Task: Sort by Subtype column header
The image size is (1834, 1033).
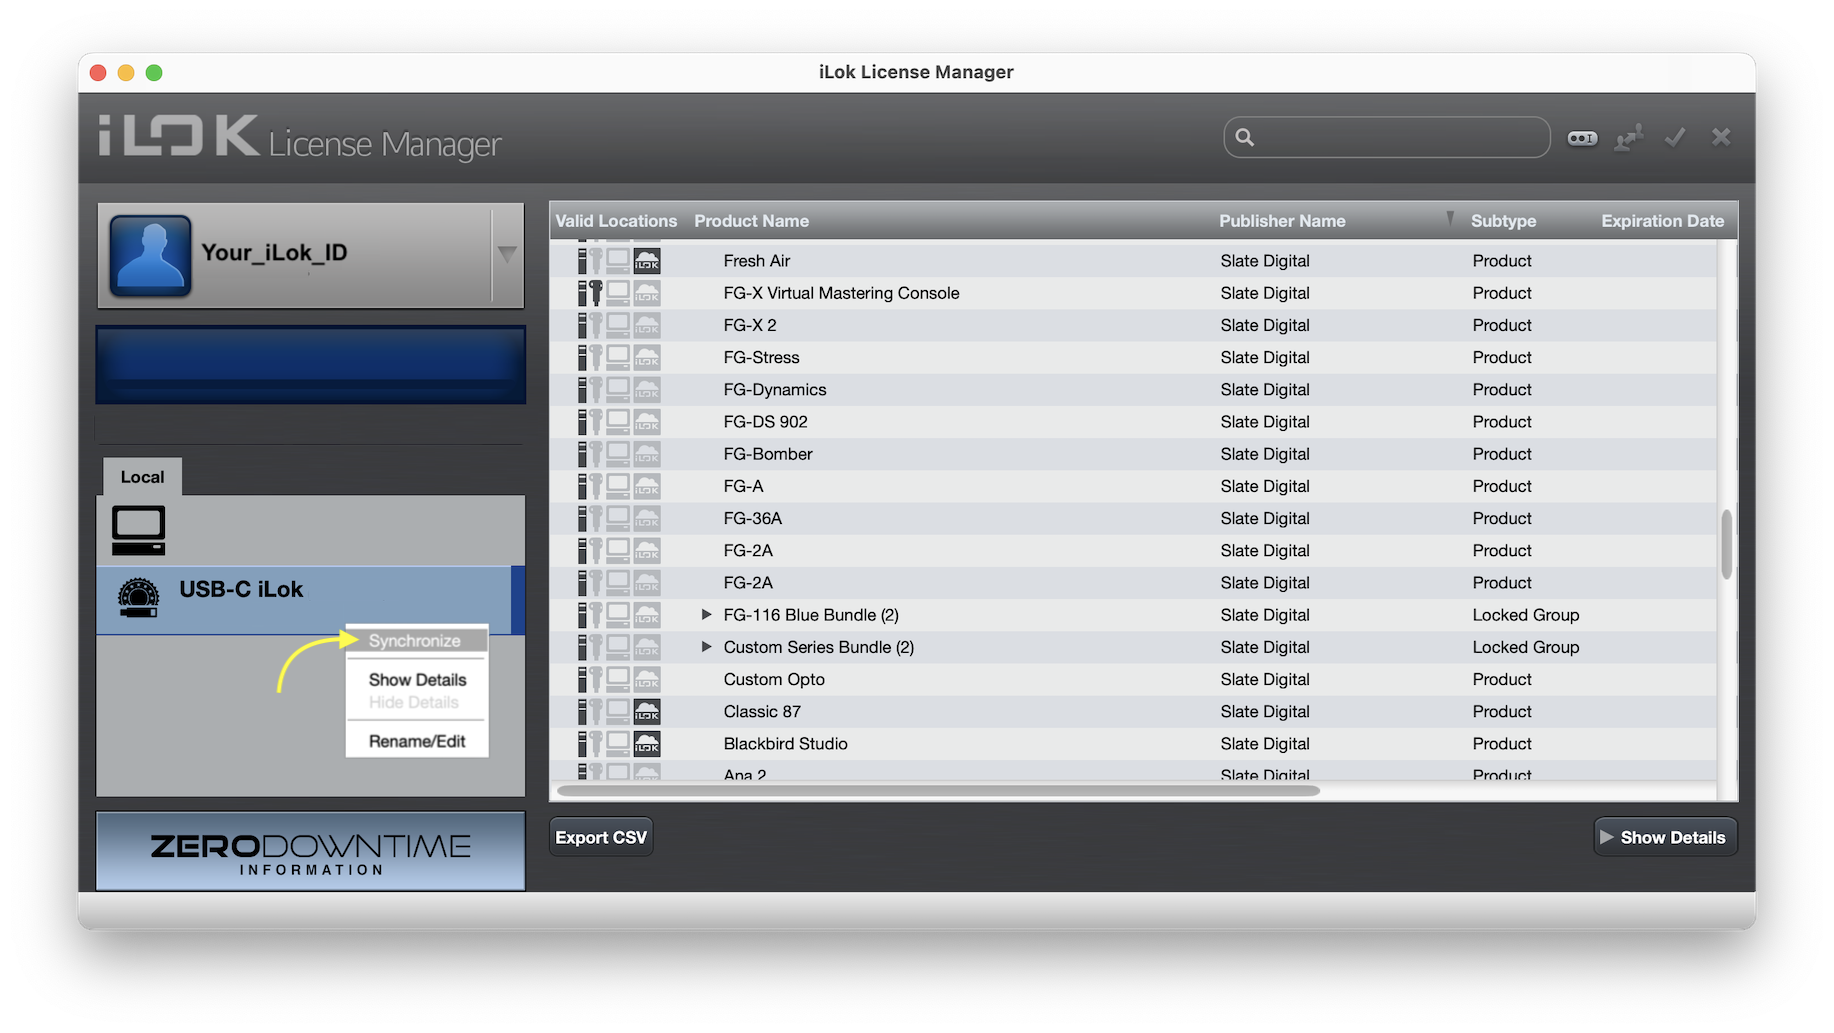Action: pyautogui.click(x=1503, y=221)
